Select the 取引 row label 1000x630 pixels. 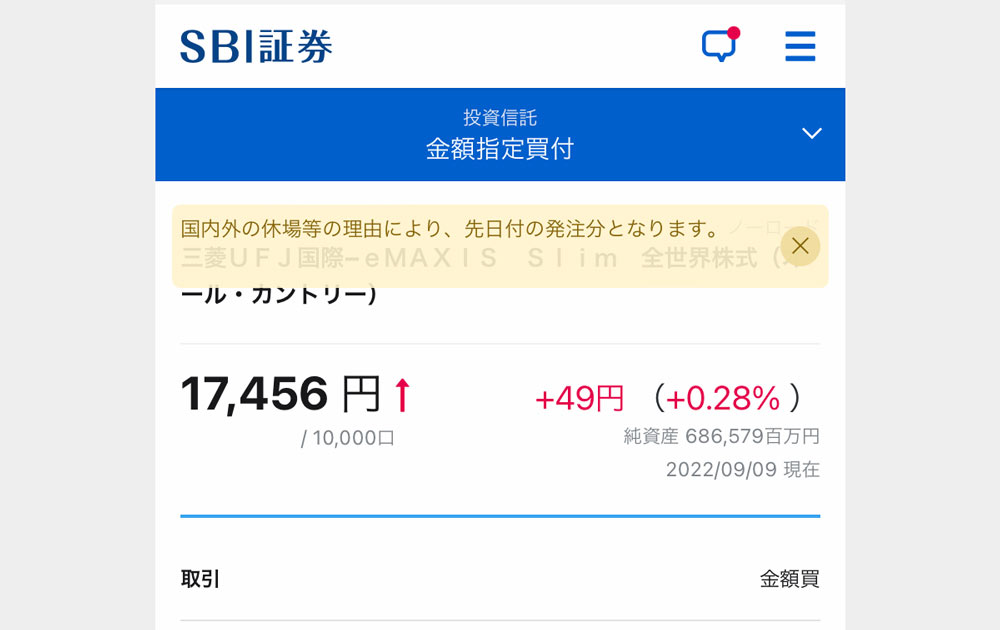click(200, 579)
